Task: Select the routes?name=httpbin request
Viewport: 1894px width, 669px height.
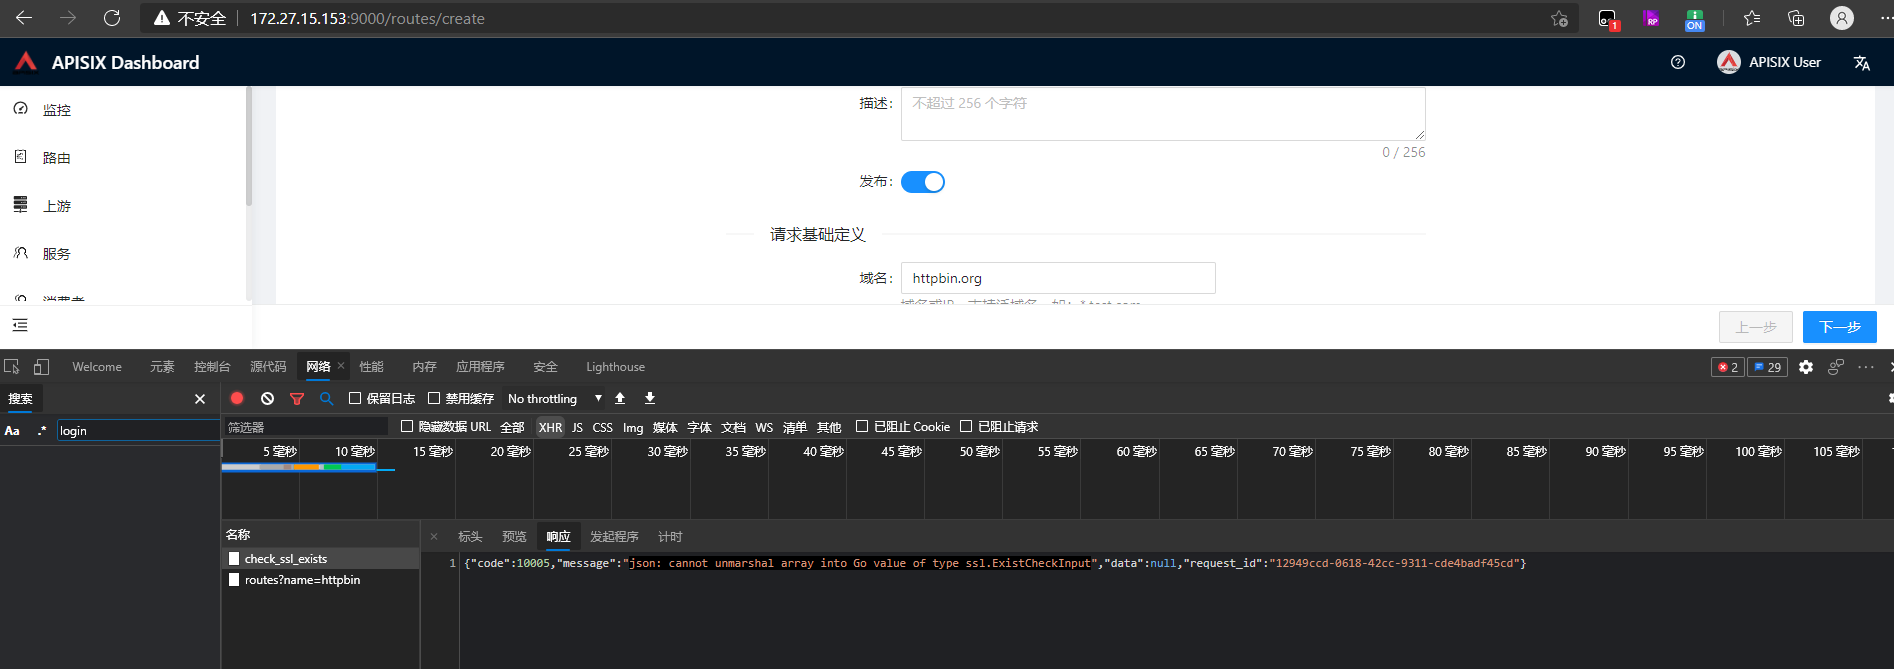Action: [320, 580]
